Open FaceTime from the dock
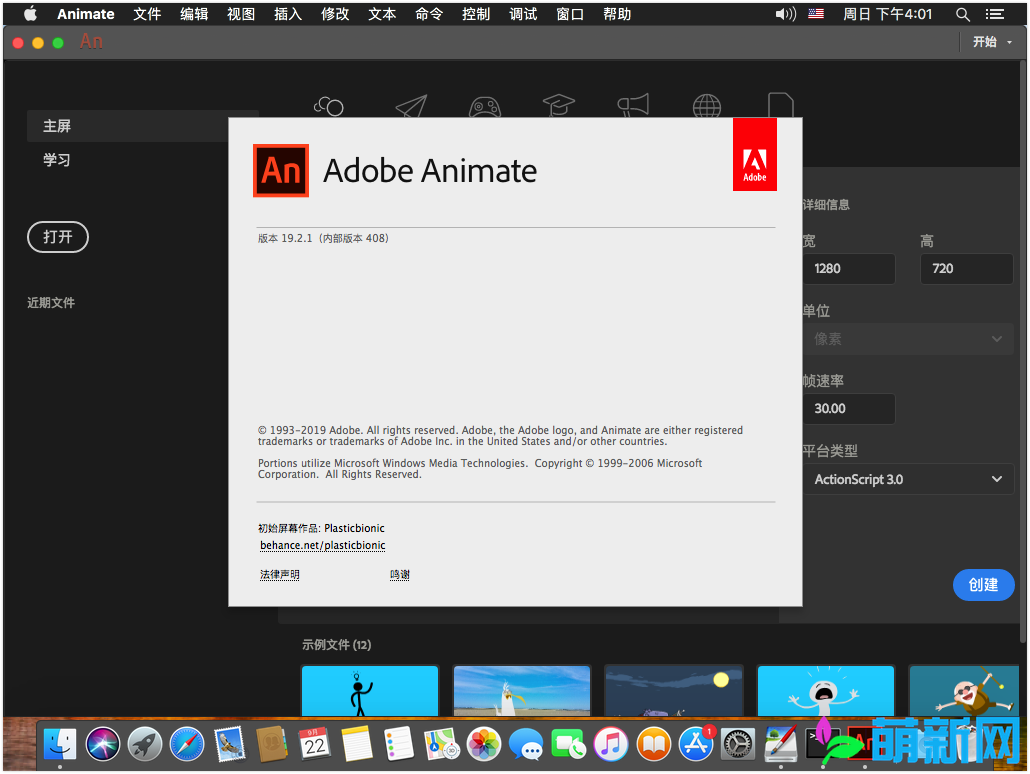 568,744
